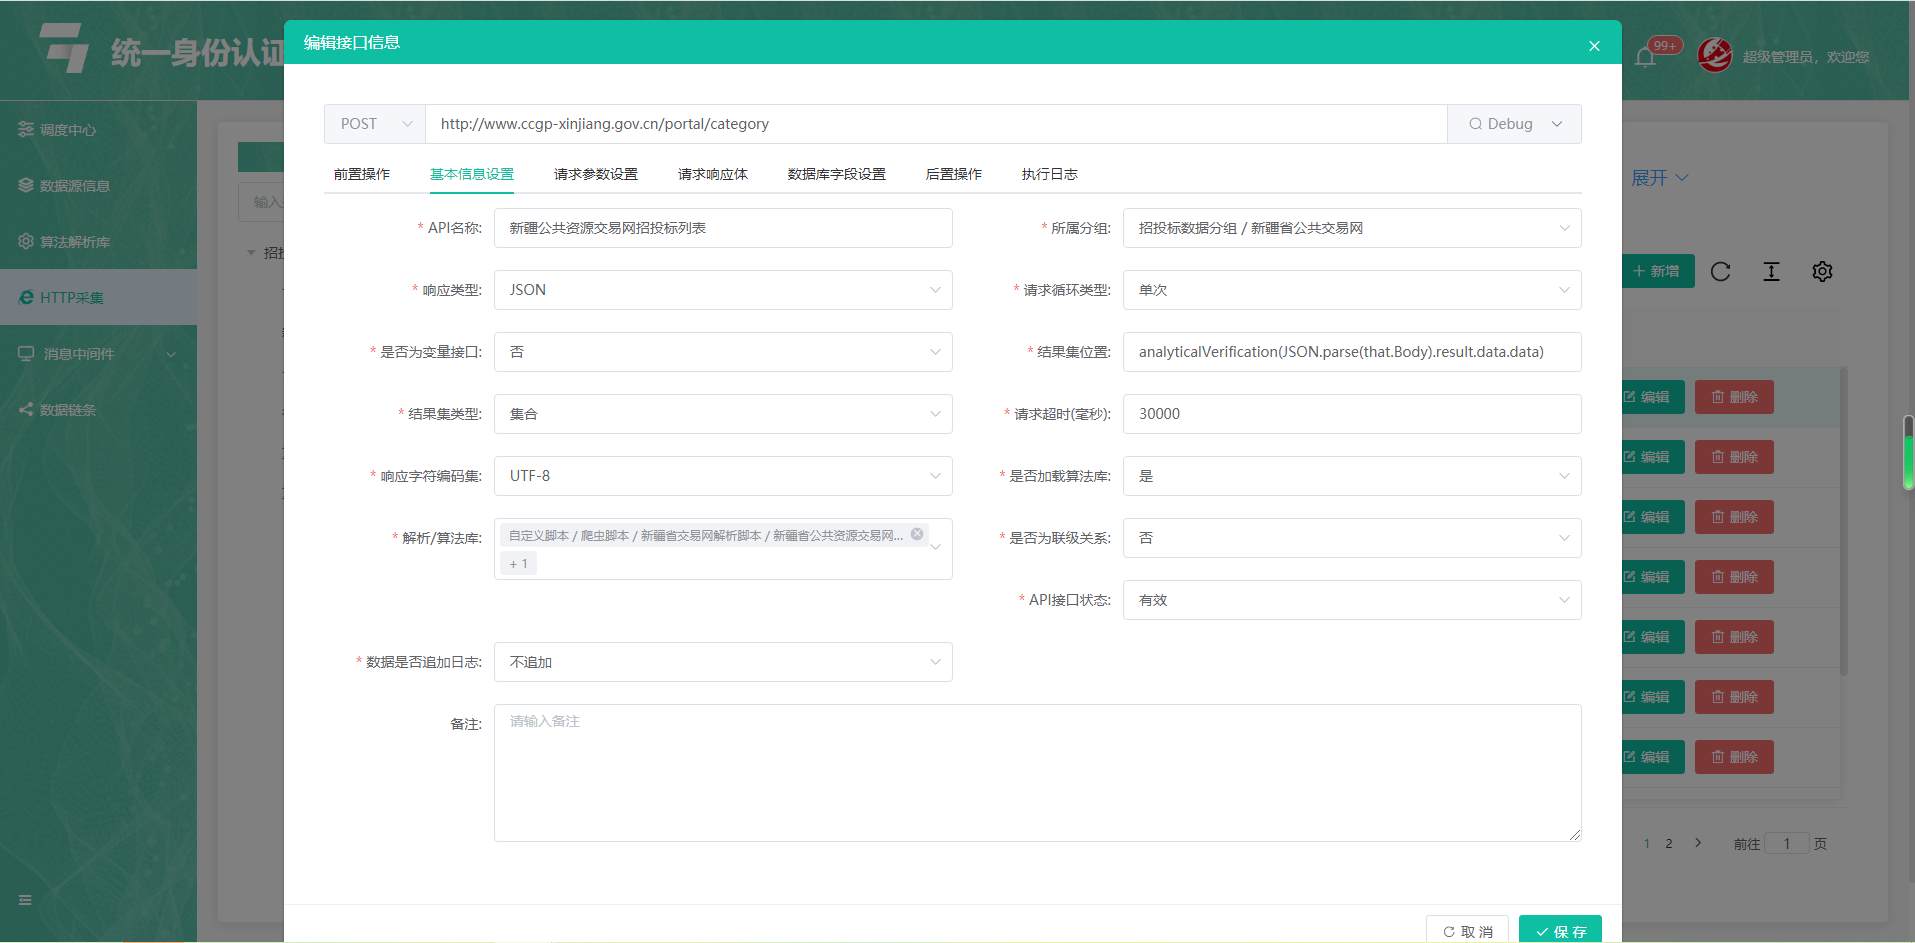Open the 响应字符编码集 UTF-8 dropdown
The height and width of the screenshot is (943, 1915).
click(723, 476)
